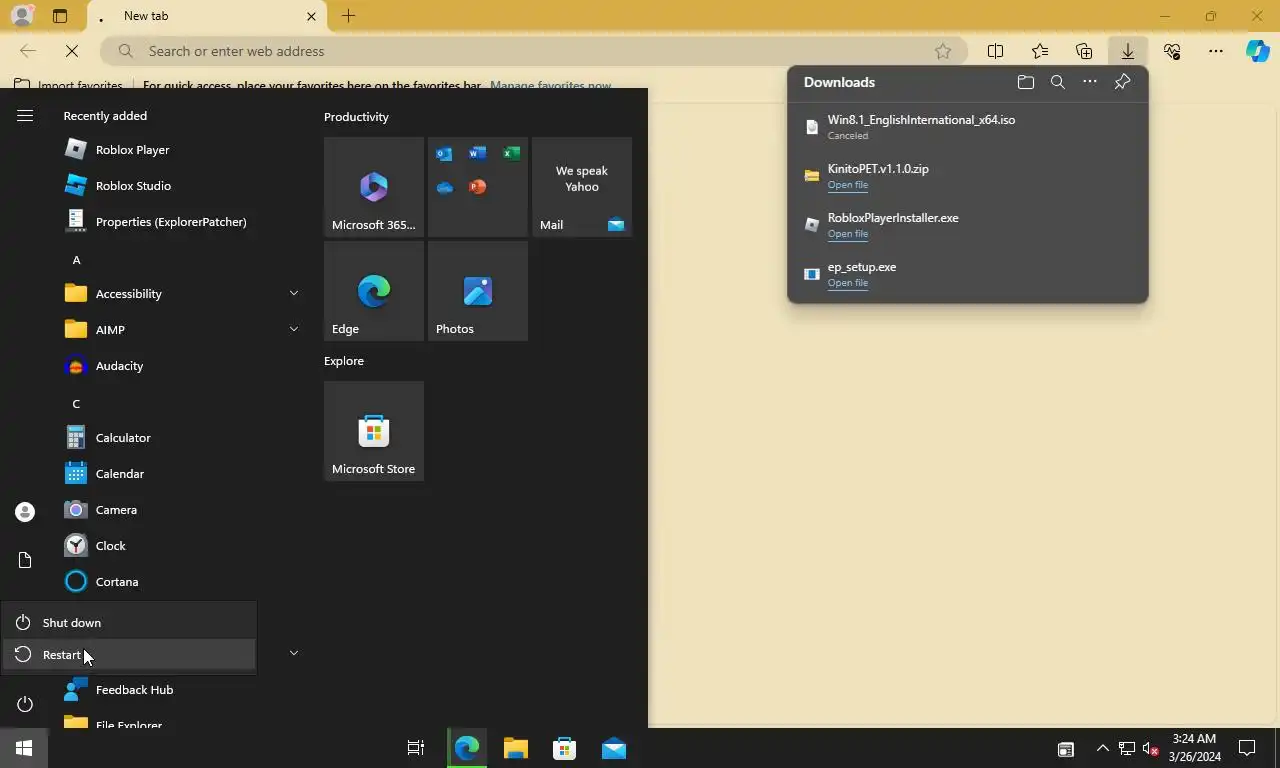Image resolution: width=1280 pixels, height=768 pixels.
Task: Open PowerPoint icon in Office tile folder
Action: [478, 187]
